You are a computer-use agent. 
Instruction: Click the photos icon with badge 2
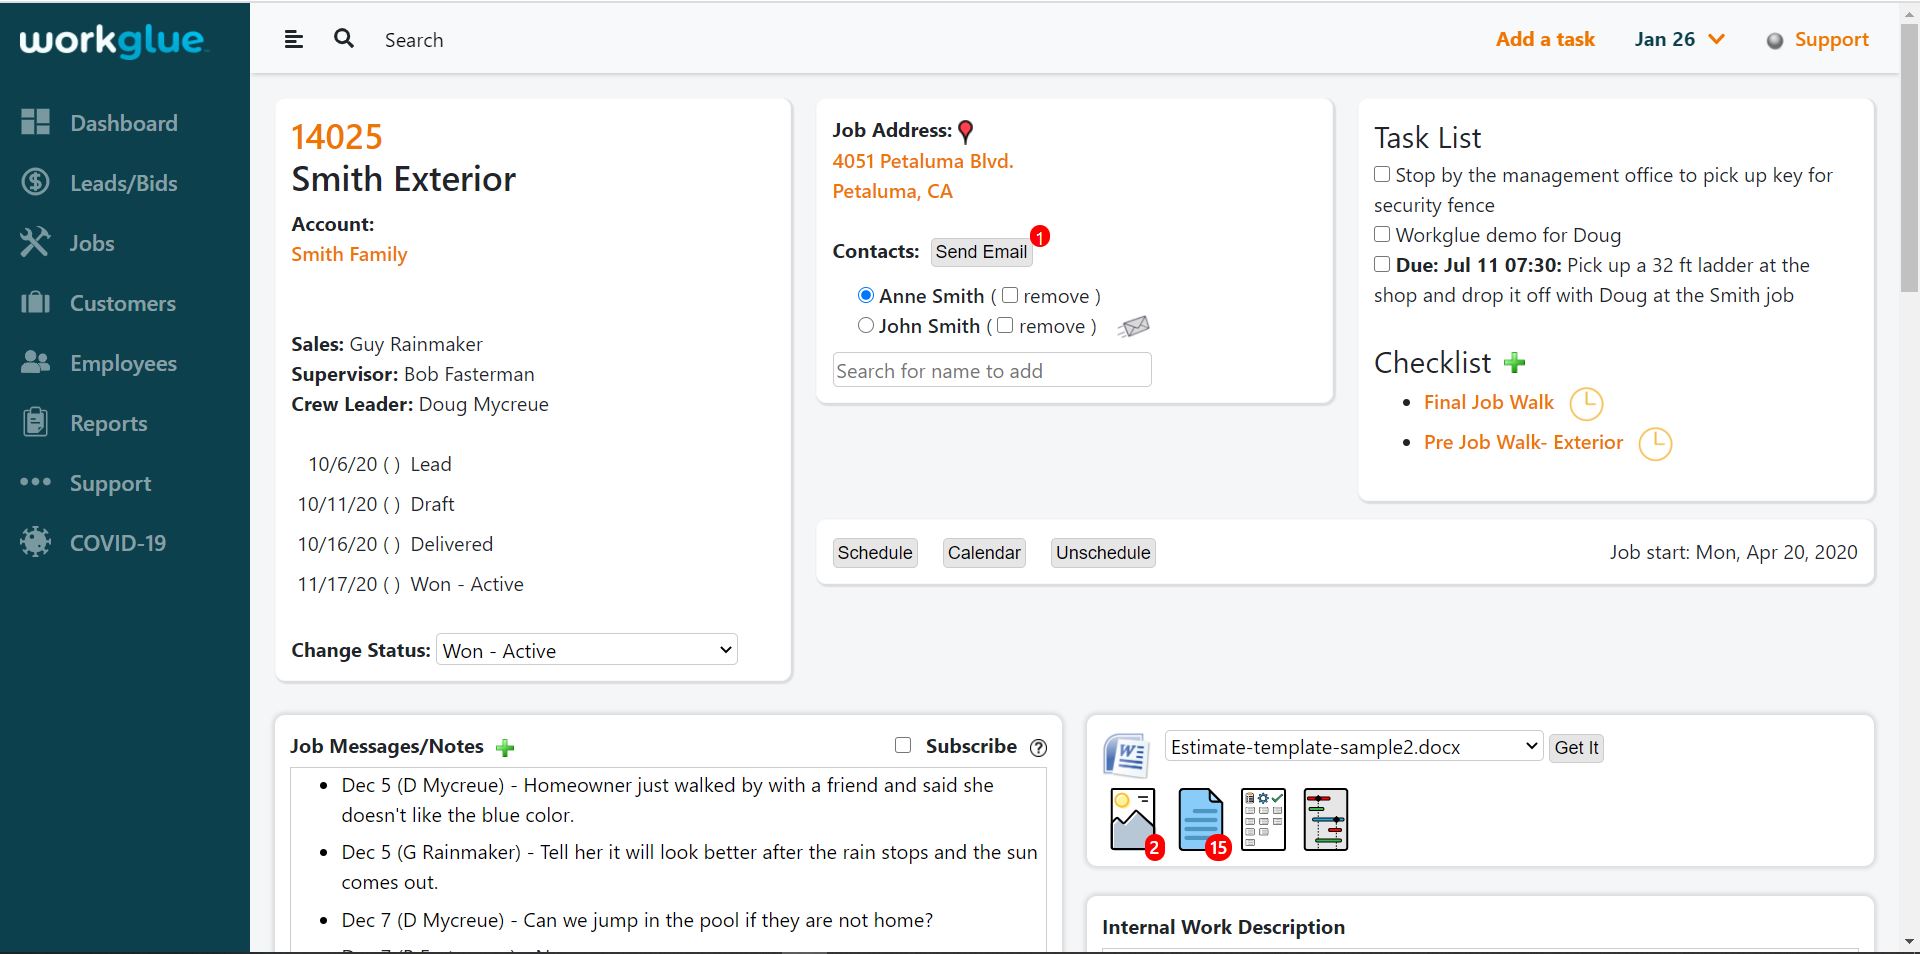(x=1133, y=819)
